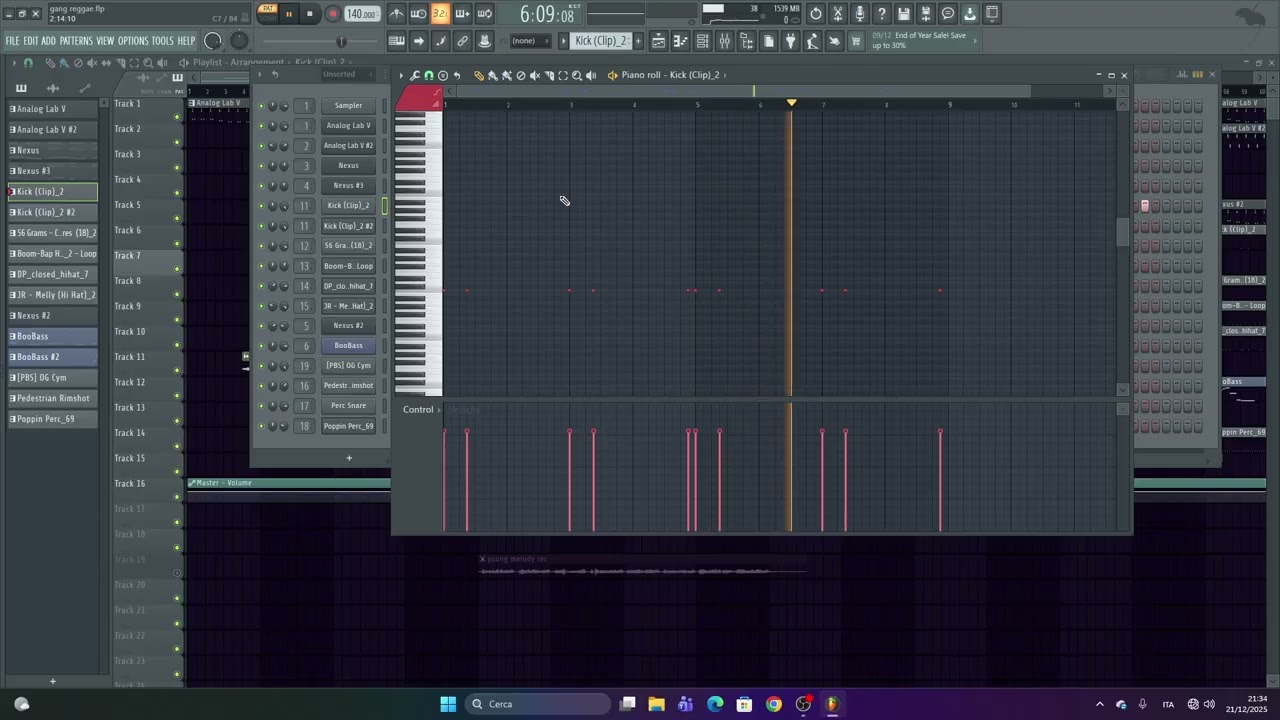
Task: Toggle mute light for Sampler channel
Action: 262,106
